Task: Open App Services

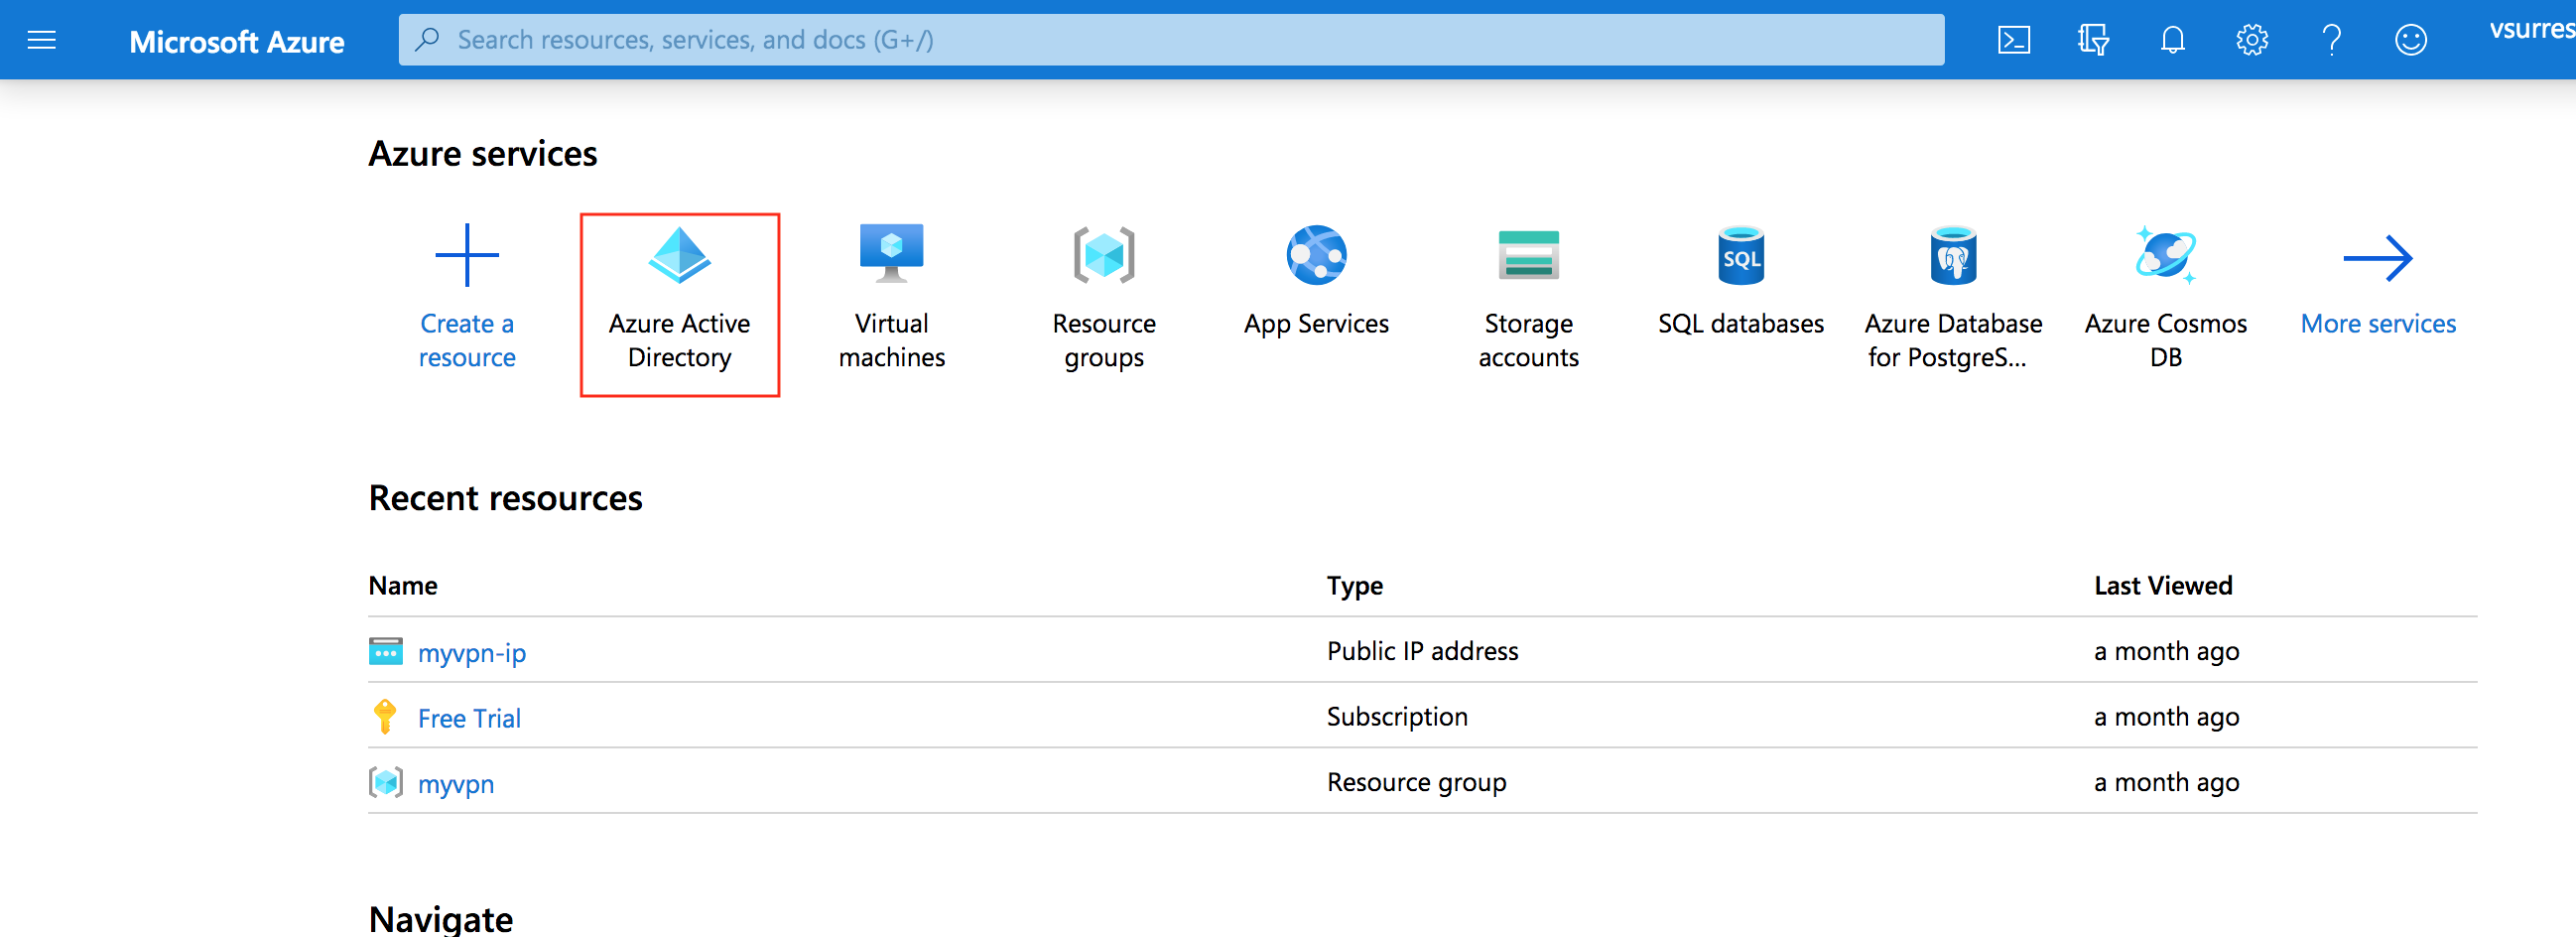Action: coord(1316,290)
